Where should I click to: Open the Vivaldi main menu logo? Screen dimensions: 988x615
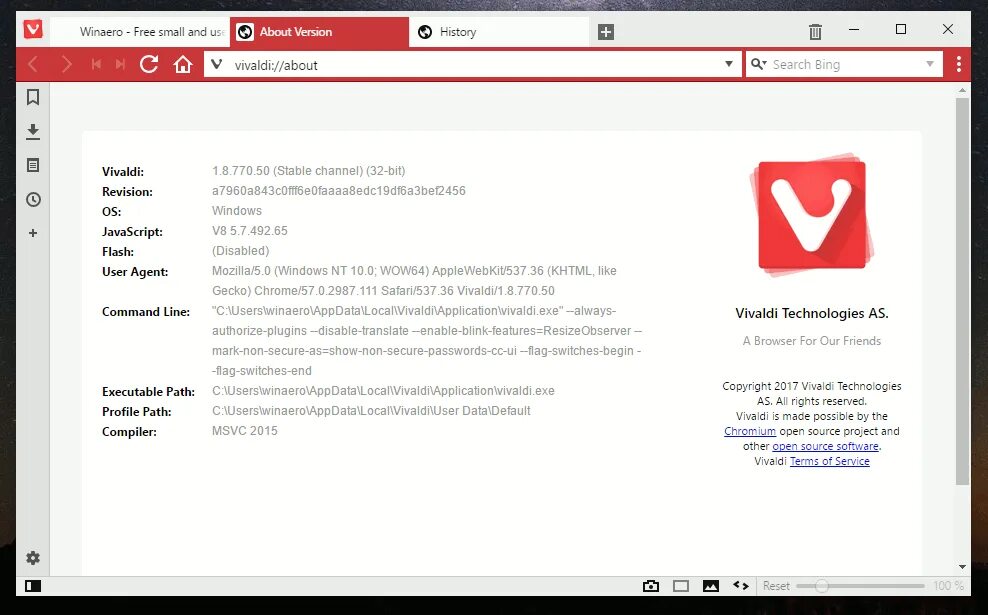point(33,29)
